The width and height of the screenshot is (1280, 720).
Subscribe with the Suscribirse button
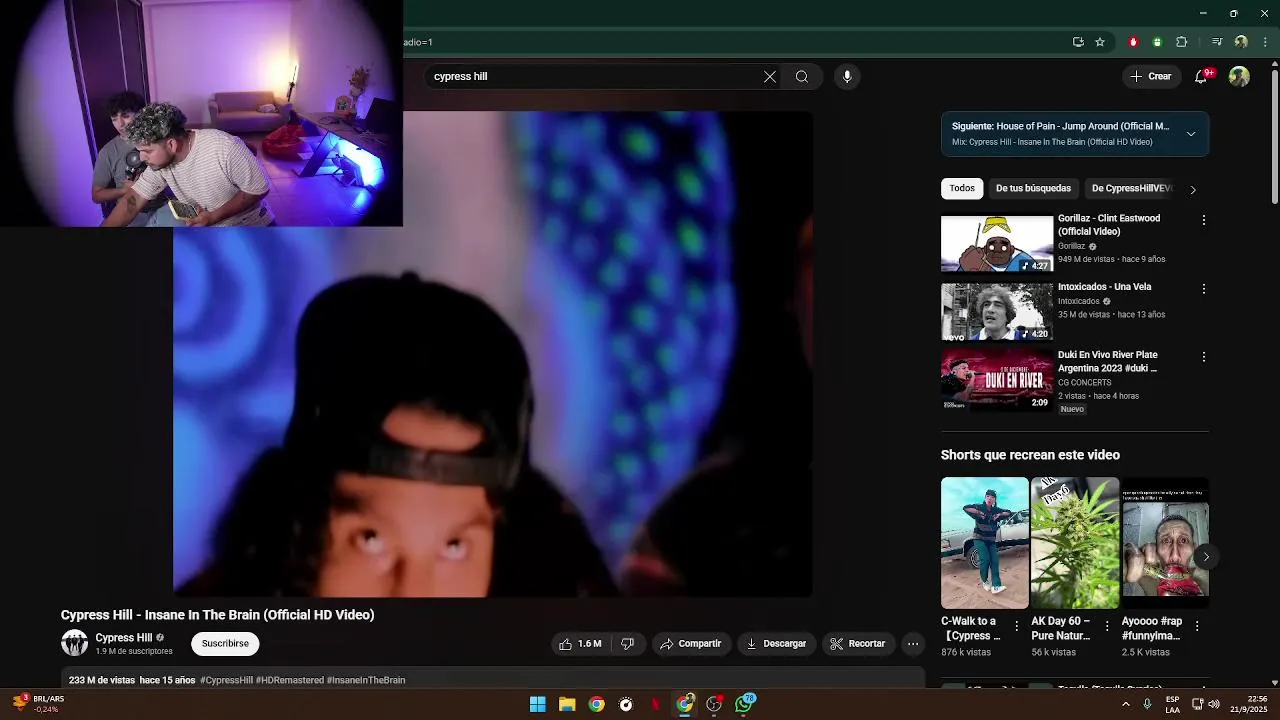tap(225, 644)
